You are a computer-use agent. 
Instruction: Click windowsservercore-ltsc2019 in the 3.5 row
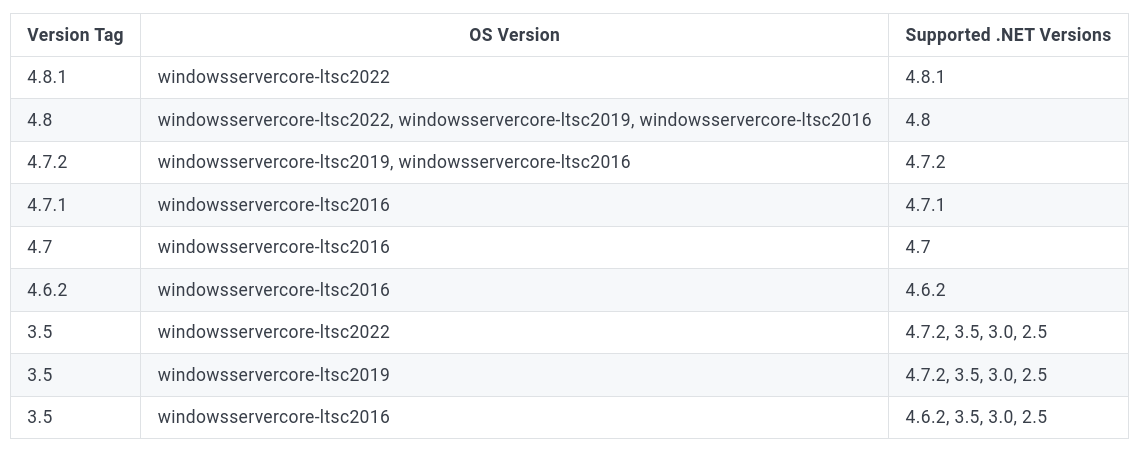(273, 375)
